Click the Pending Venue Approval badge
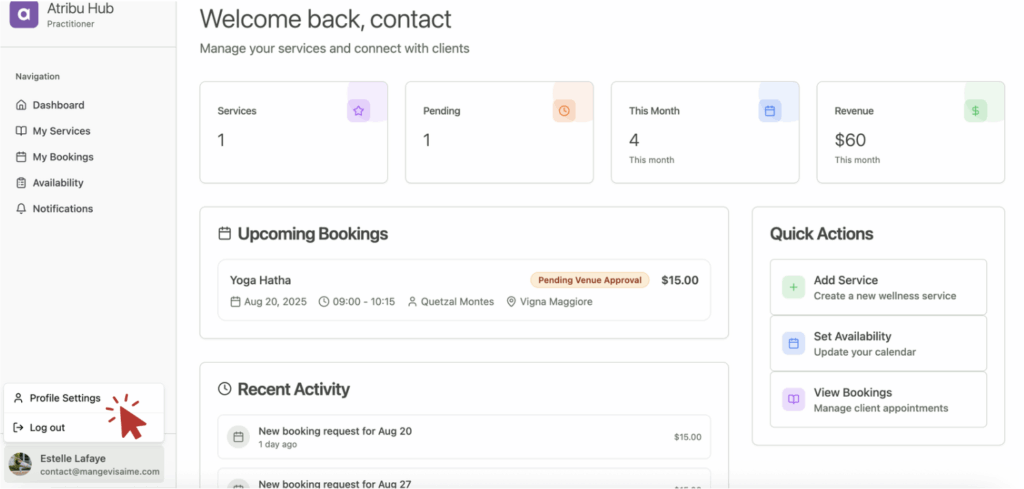Image resolution: width=1024 pixels, height=489 pixels. pos(589,280)
